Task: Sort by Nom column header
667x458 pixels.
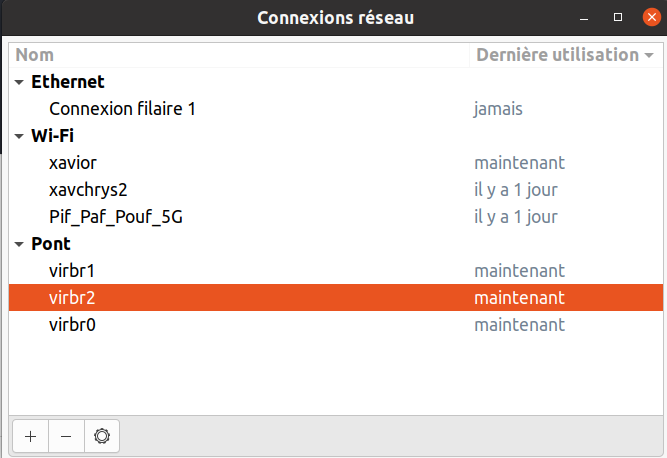Action: pyautogui.click(x=239, y=55)
